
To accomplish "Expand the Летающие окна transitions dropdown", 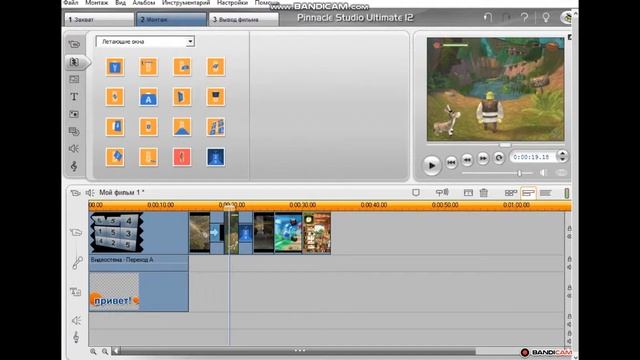I will point(190,42).
